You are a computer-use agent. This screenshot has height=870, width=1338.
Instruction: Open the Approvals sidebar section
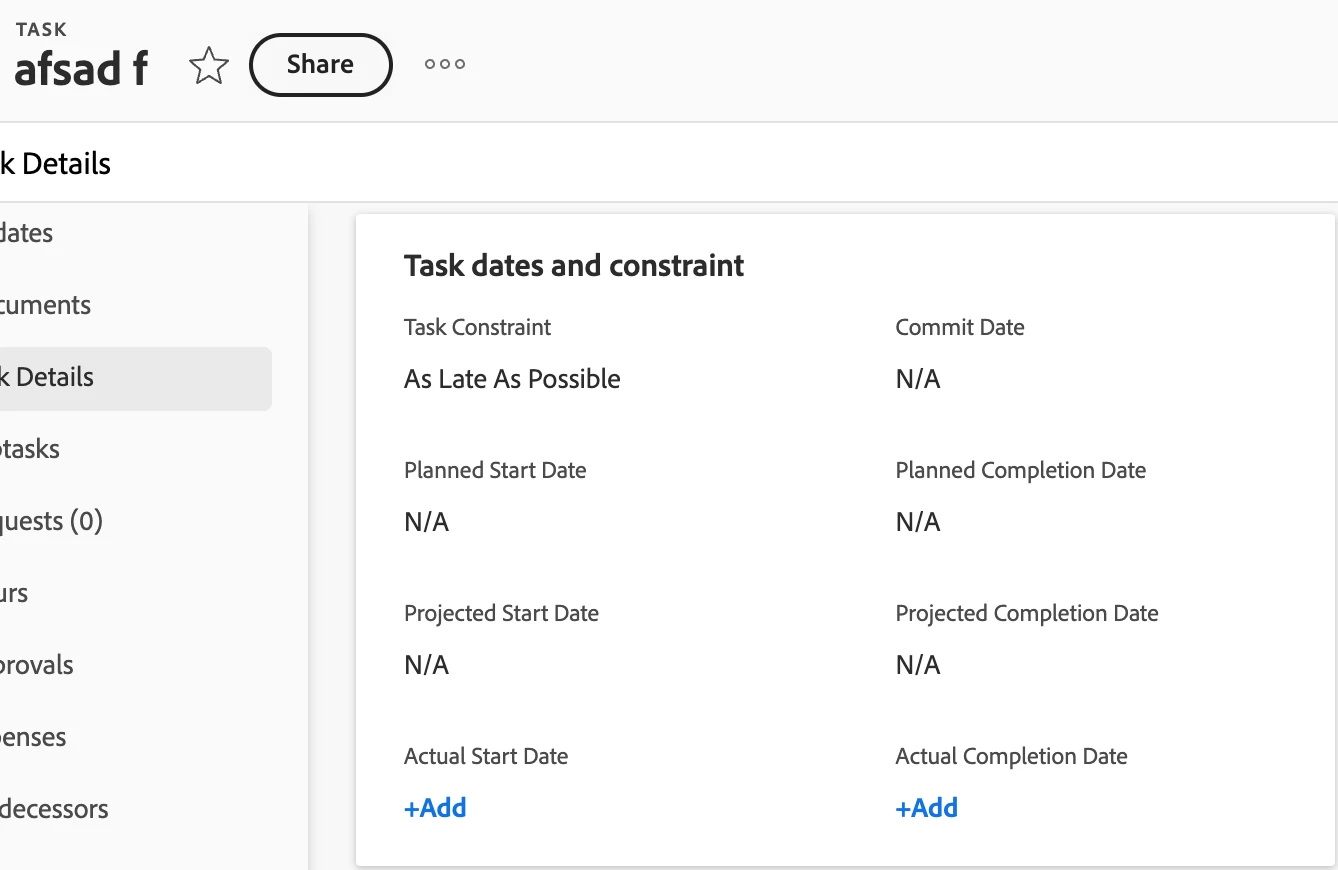click(37, 665)
